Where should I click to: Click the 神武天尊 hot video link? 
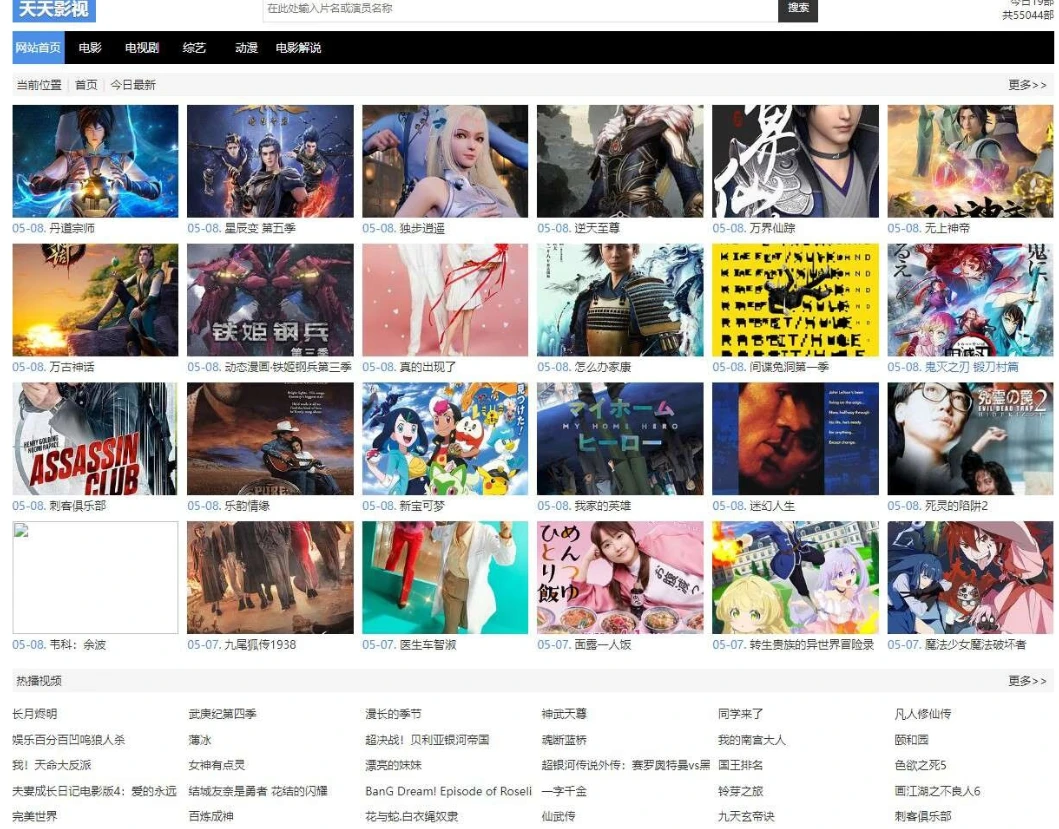pos(564,713)
